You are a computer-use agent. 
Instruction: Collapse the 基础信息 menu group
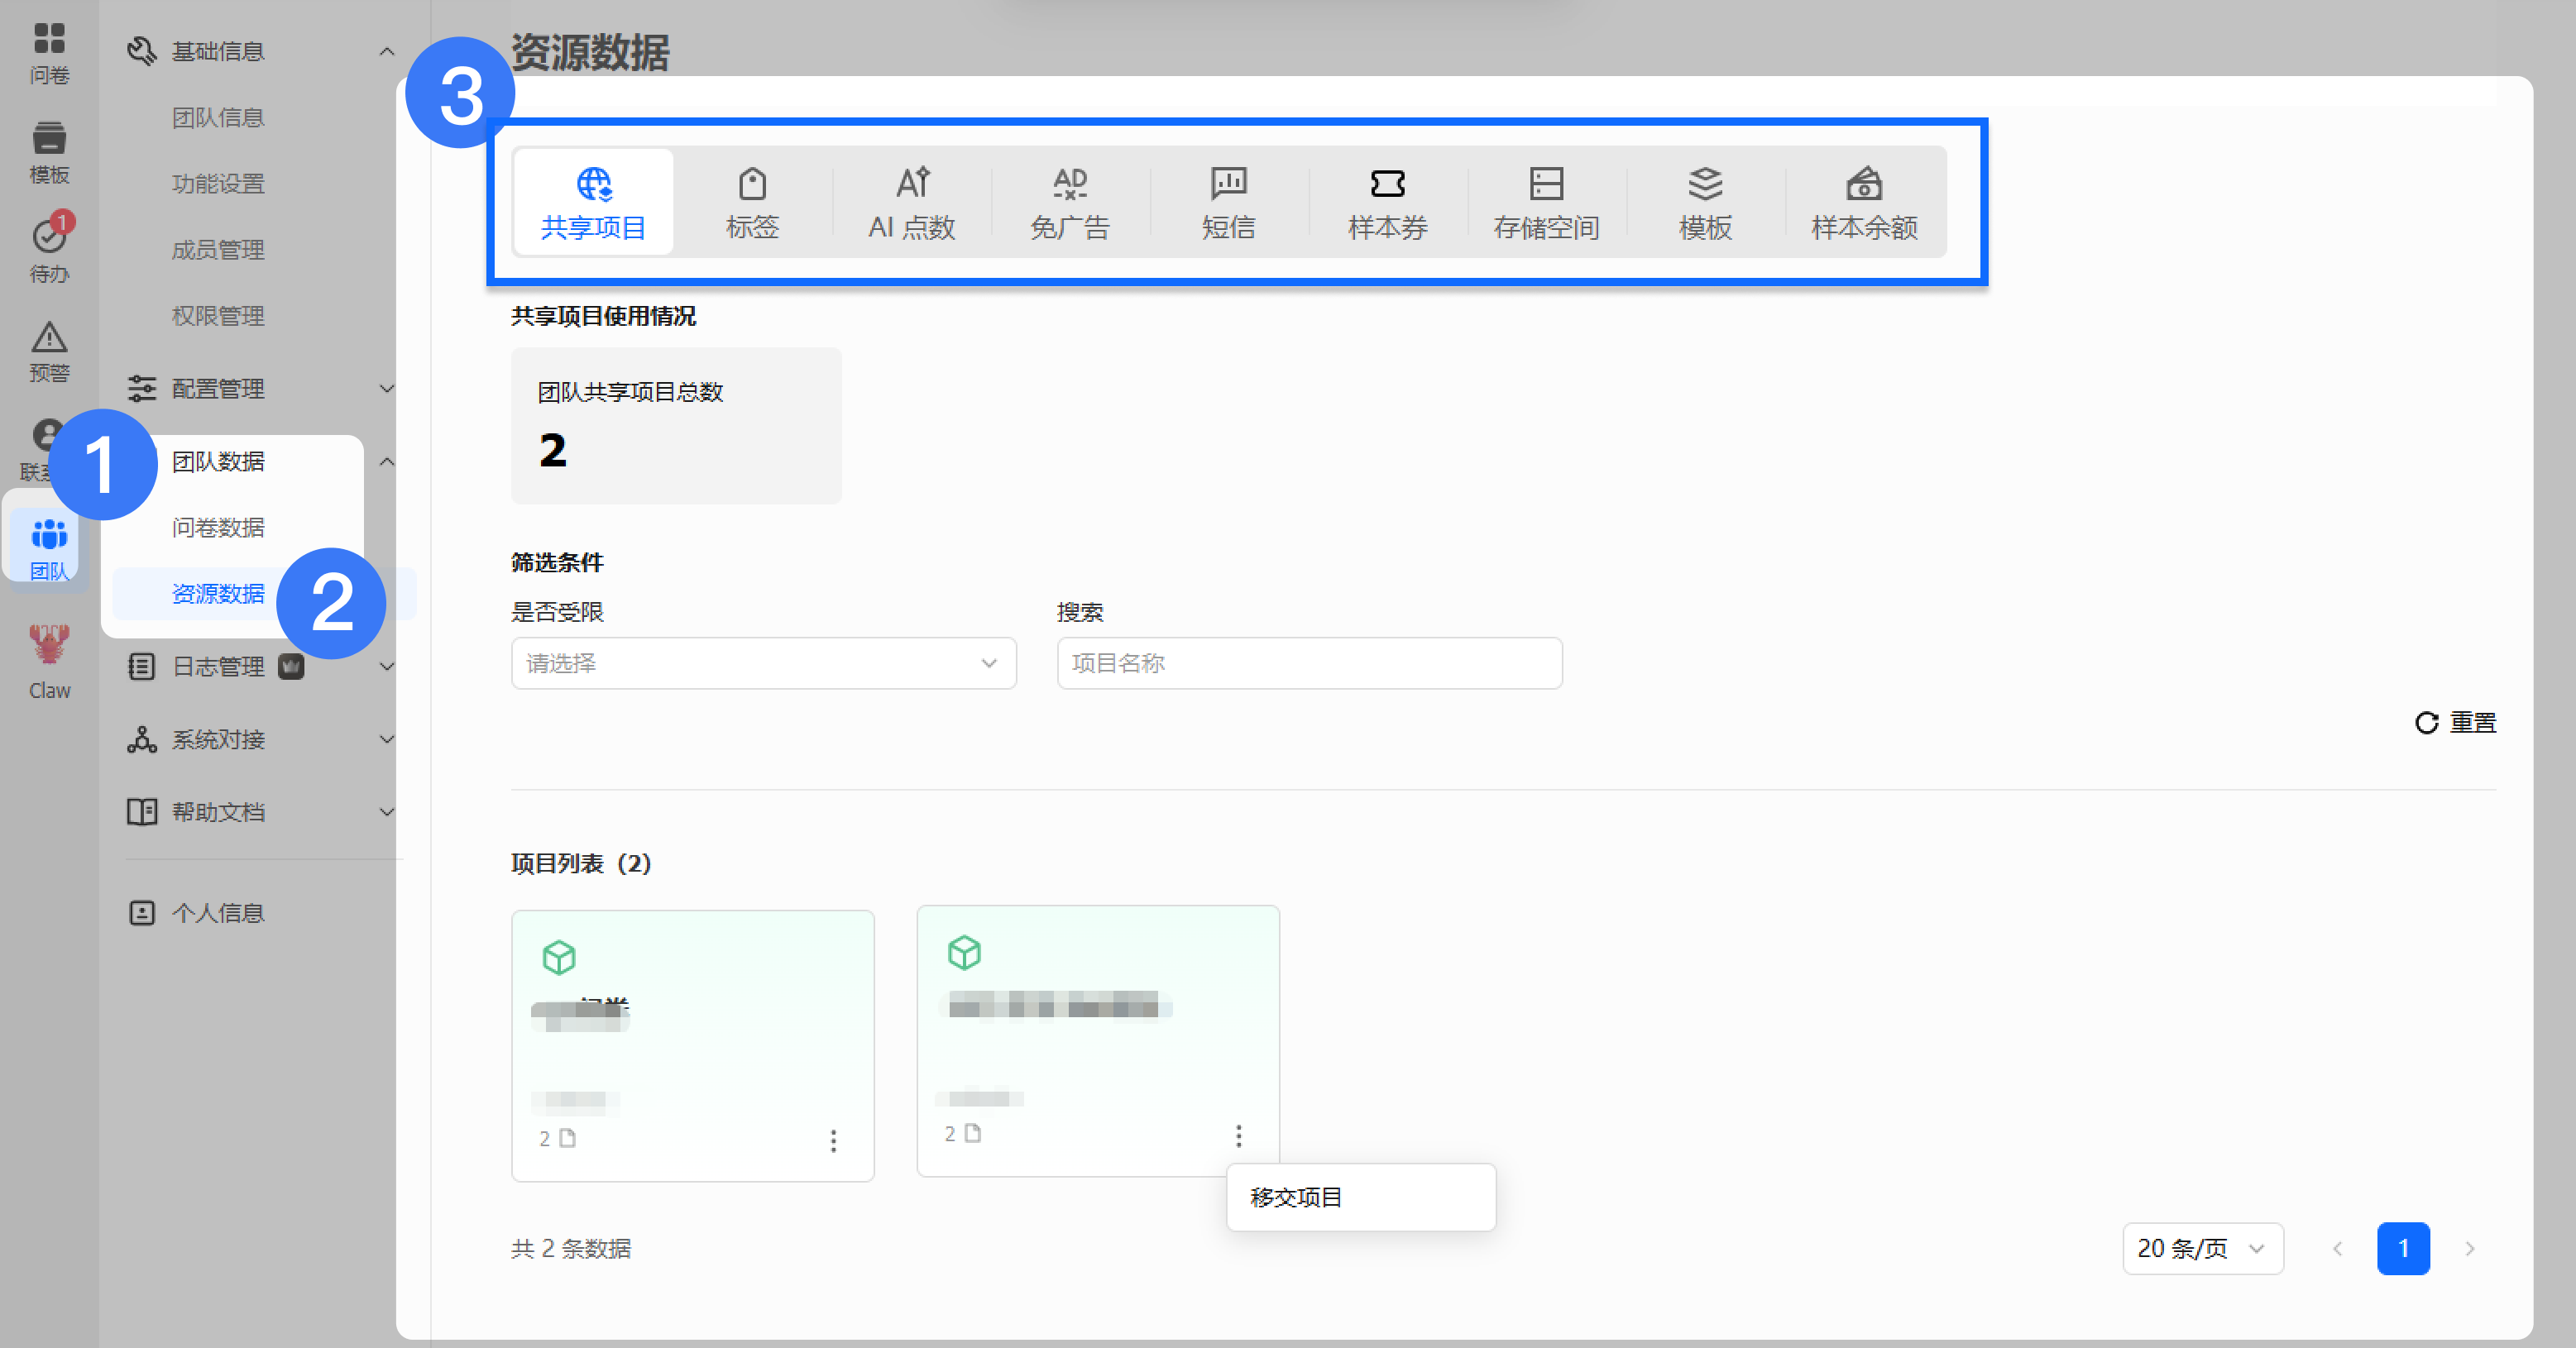point(387,51)
